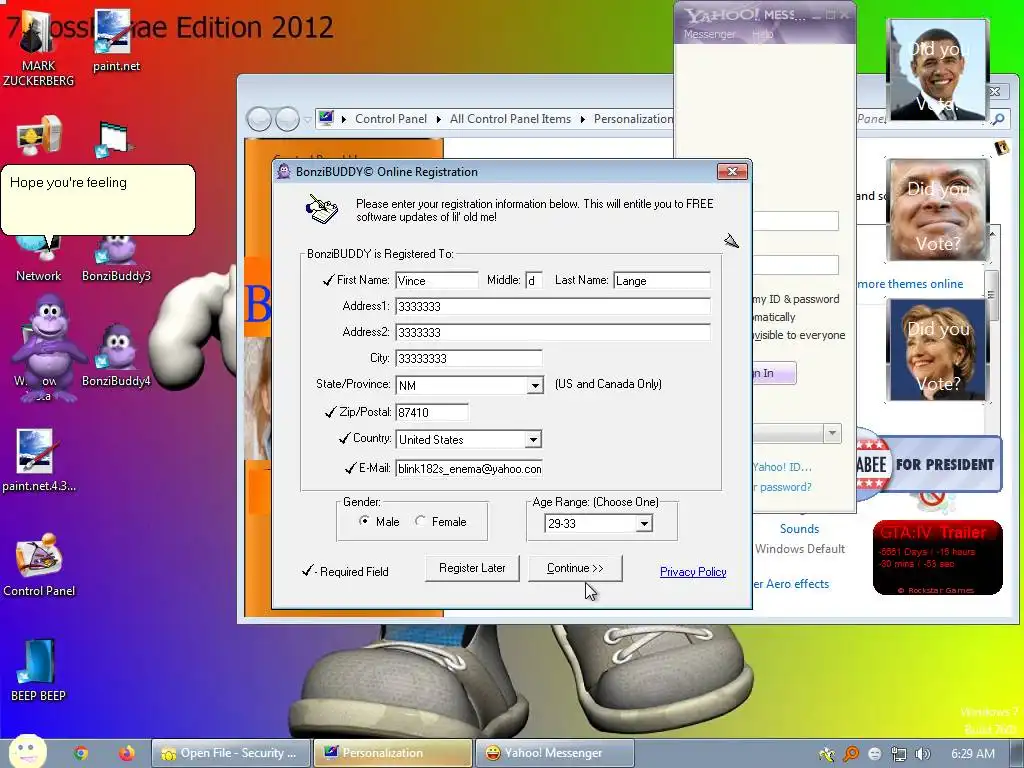This screenshot has height=768, width=1024.
Task: Click the more themes online link
Action: (910, 284)
